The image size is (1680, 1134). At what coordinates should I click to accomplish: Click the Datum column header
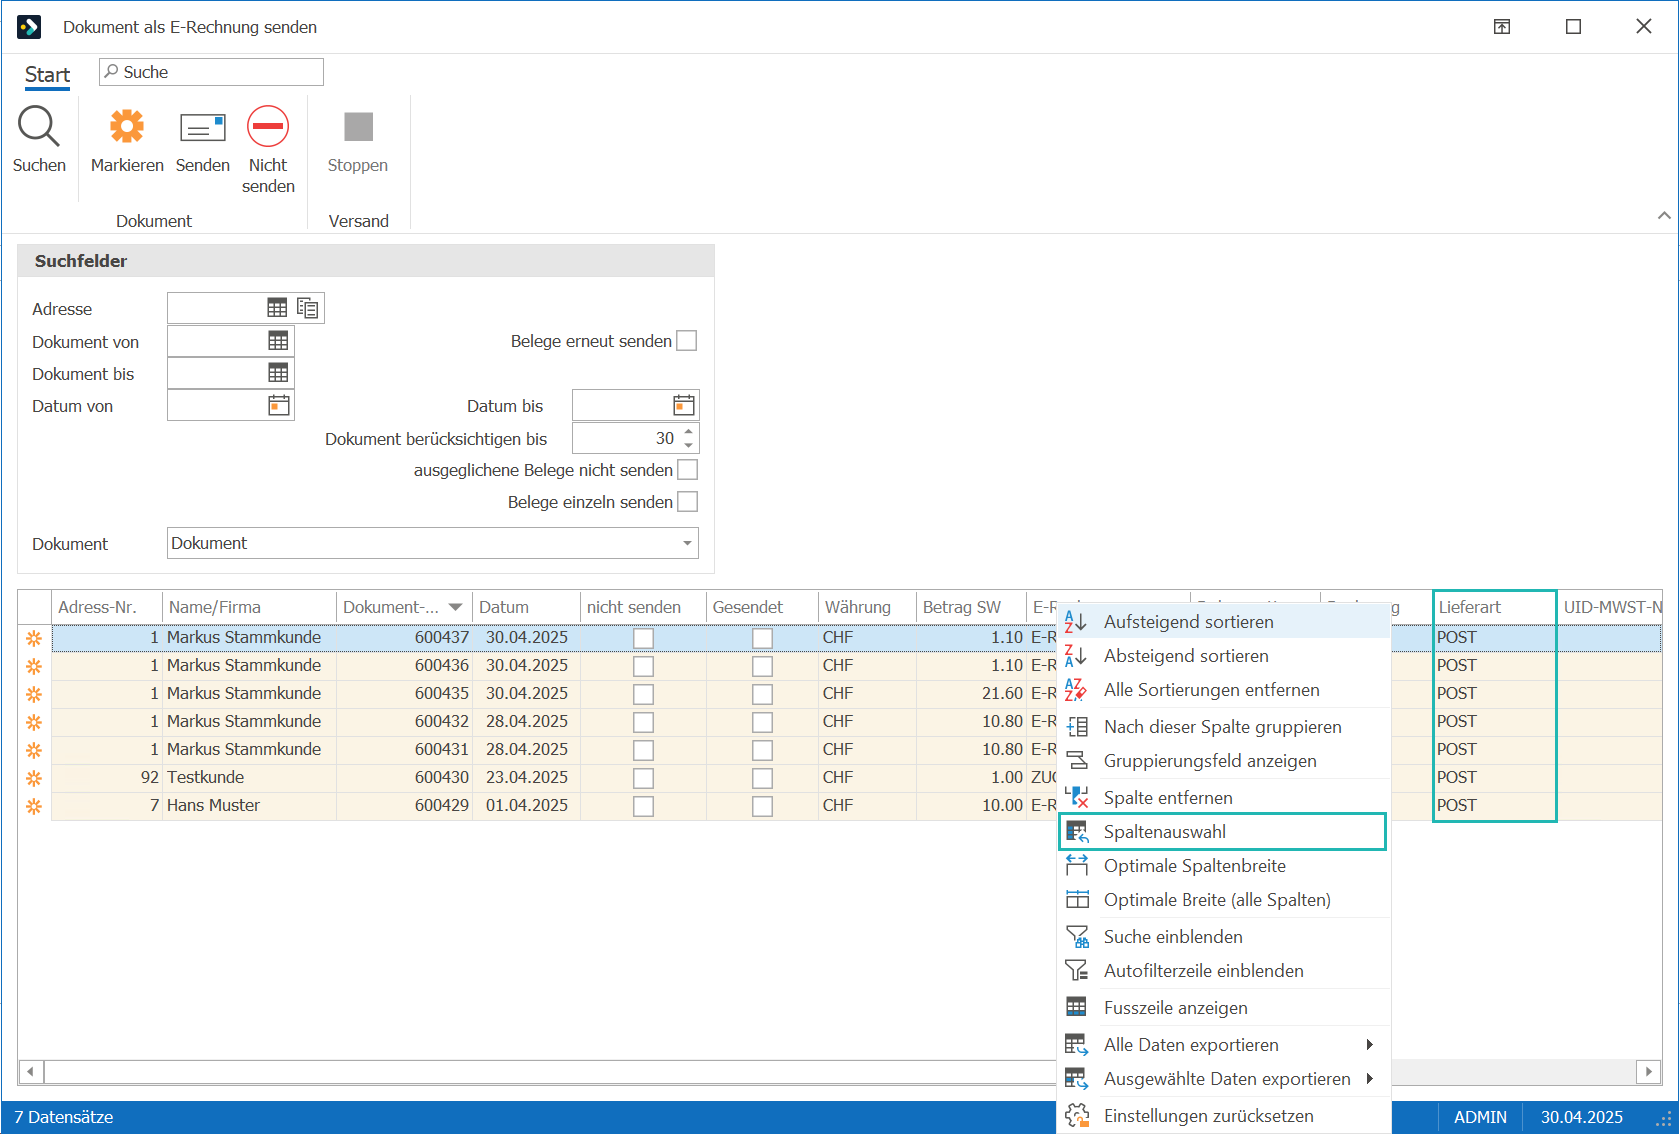point(526,607)
